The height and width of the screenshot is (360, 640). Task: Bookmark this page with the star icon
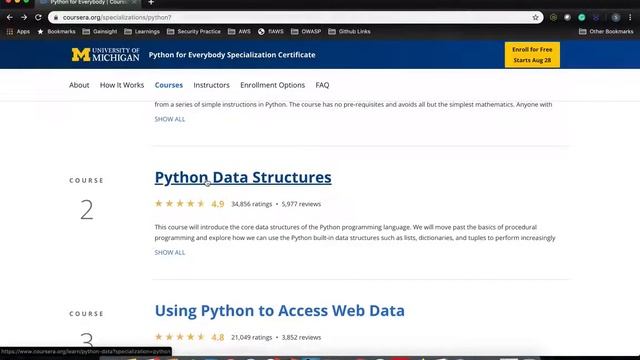(x=535, y=18)
